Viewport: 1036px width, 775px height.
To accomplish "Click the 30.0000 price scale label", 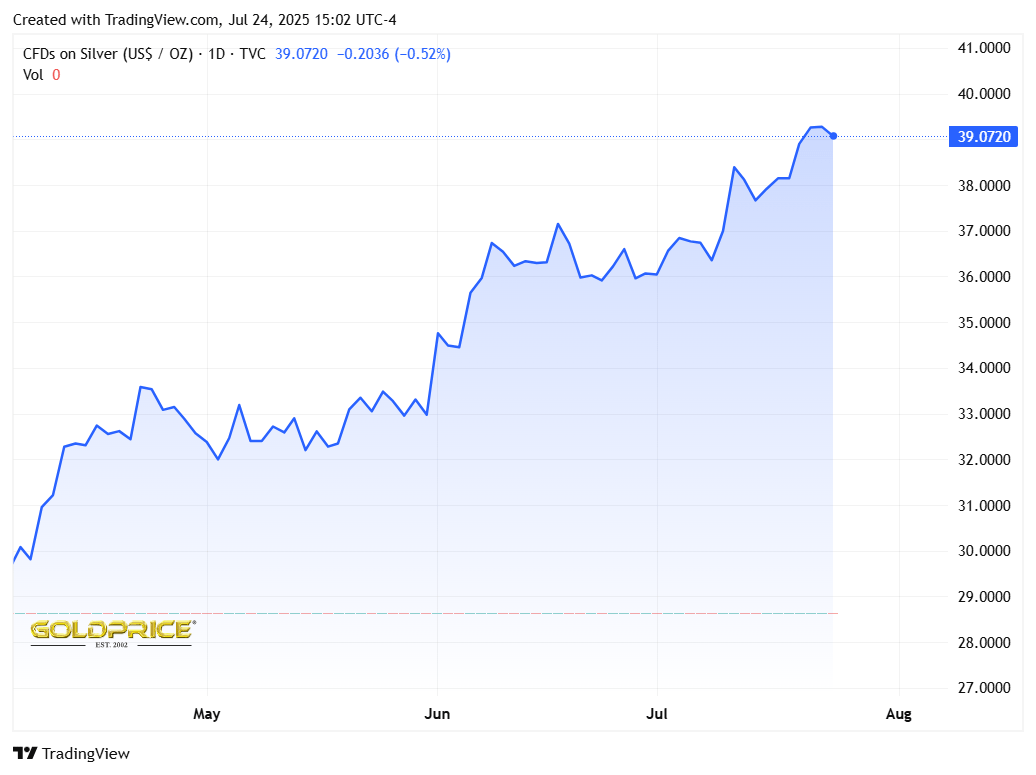I will coord(983,551).
